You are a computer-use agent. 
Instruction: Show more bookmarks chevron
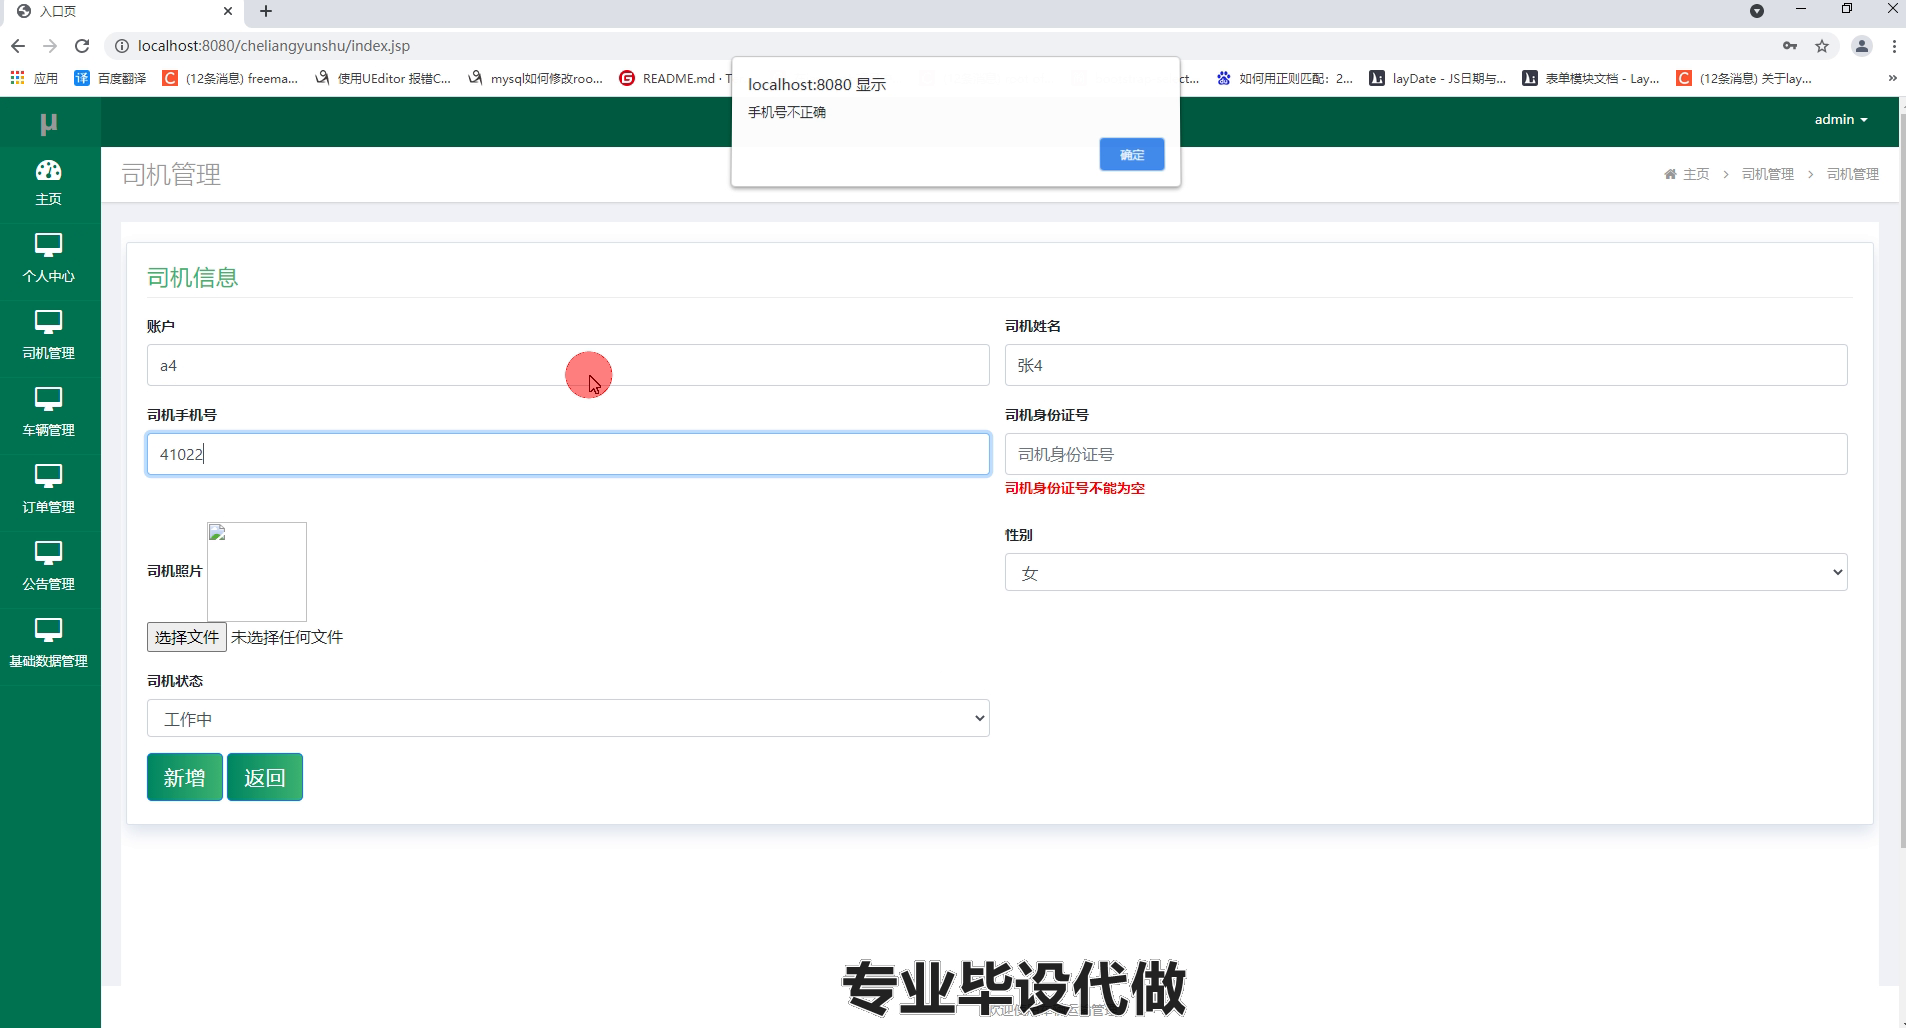point(1892,78)
